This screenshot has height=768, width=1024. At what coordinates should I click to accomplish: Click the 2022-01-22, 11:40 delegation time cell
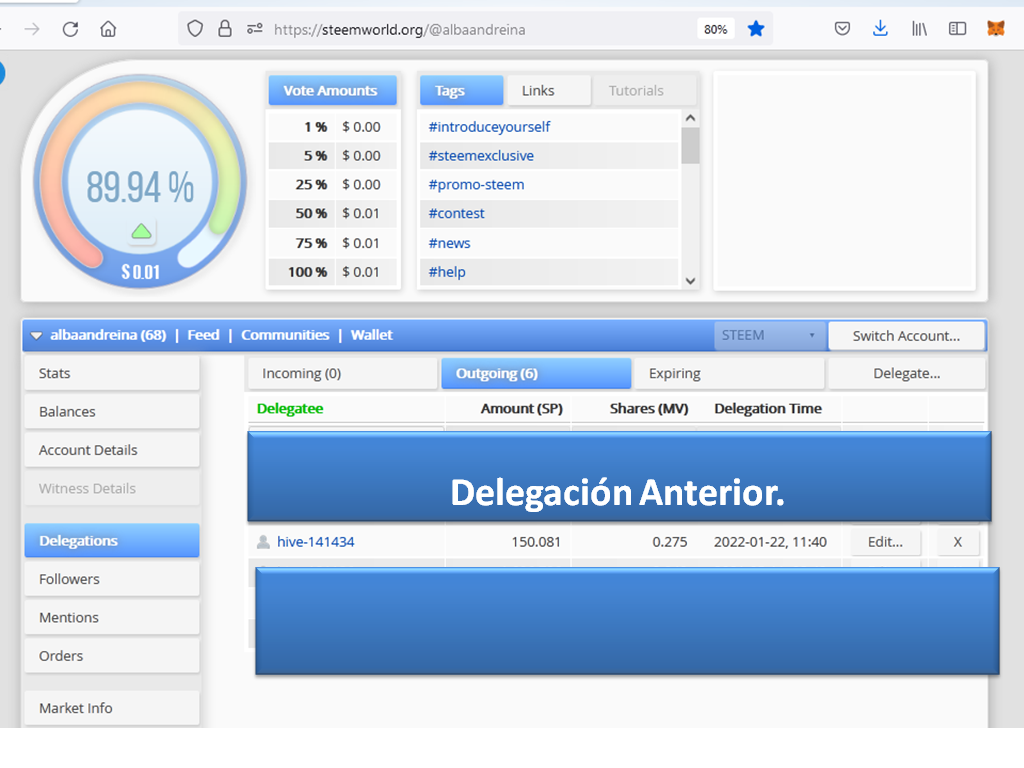(x=770, y=542)
